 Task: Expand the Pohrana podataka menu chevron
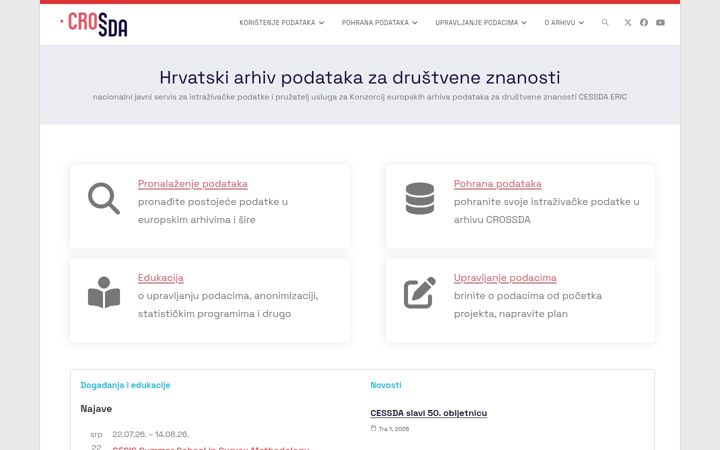click(x=415, y=22)
